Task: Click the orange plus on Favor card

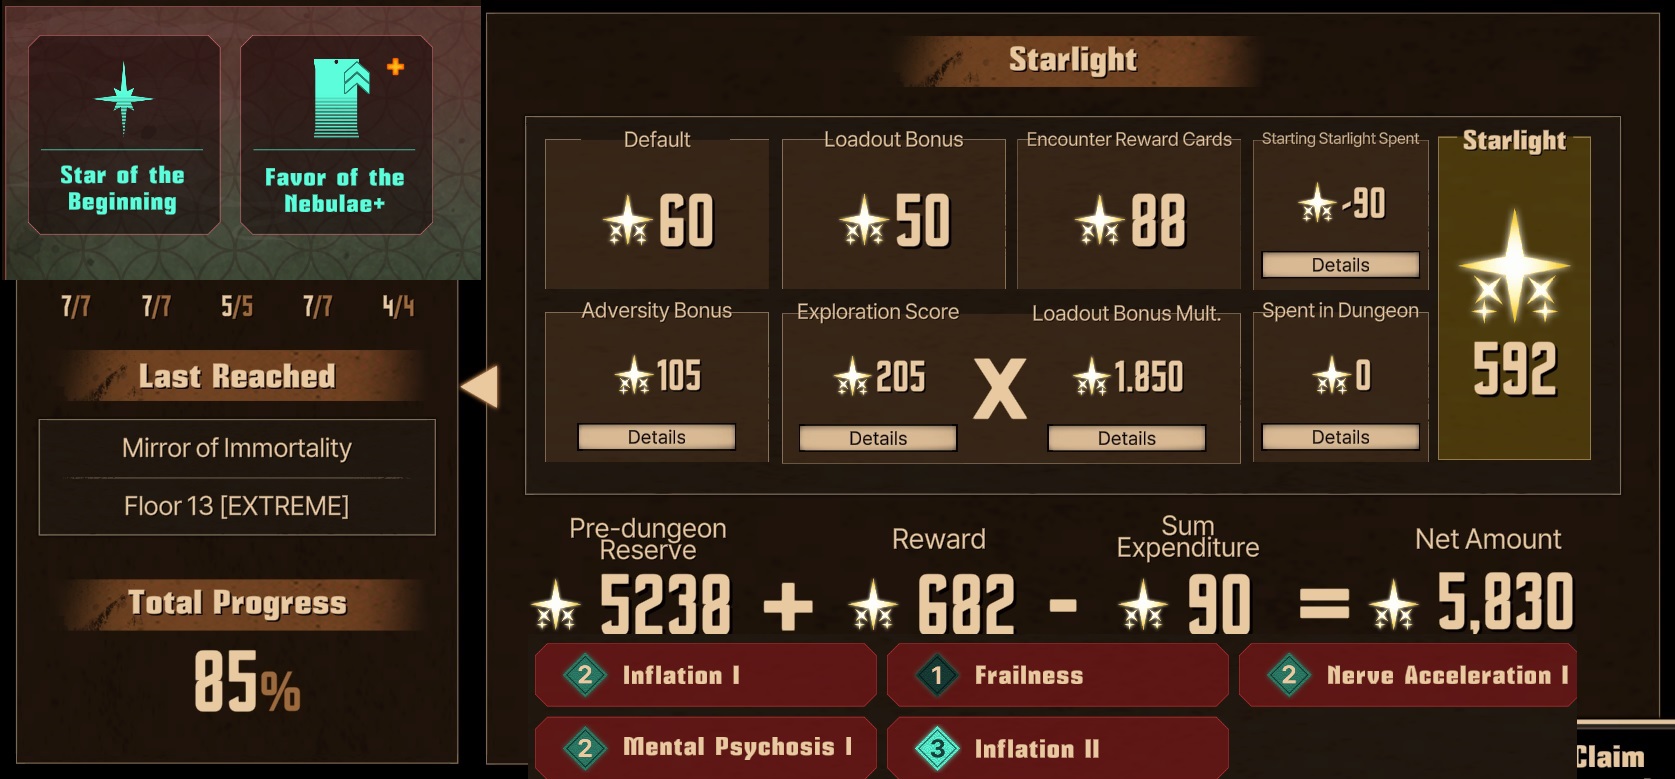Action: [x=396, y=67]
